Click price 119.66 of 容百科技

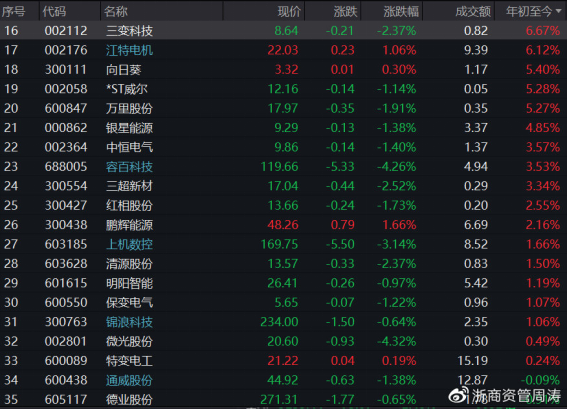click(280, 166)
